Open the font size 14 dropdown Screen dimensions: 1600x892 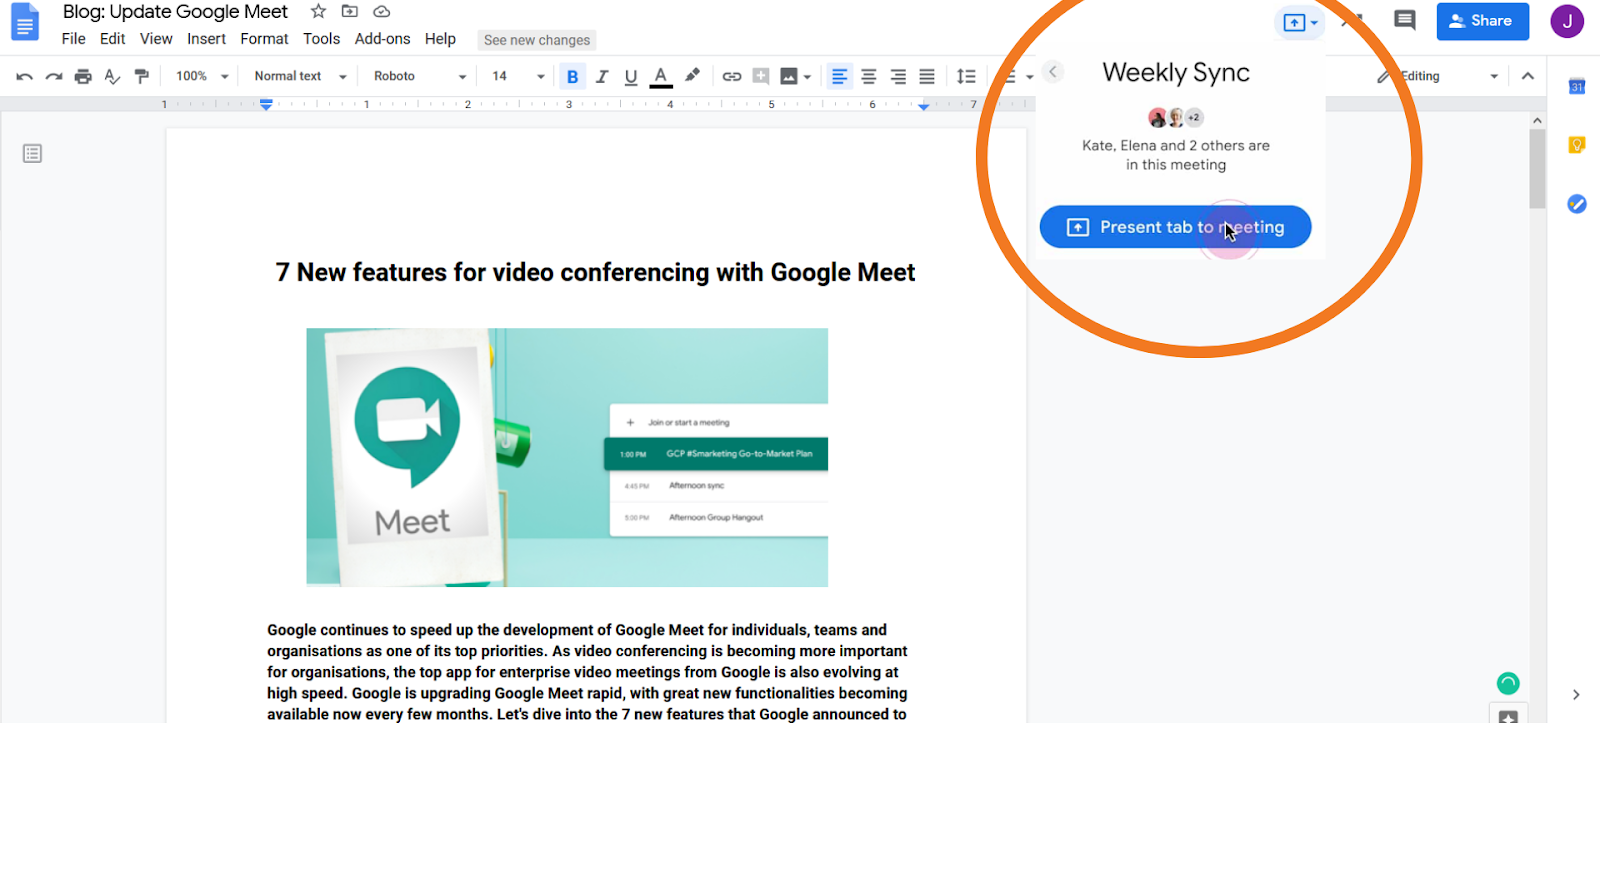pos(518,76)
